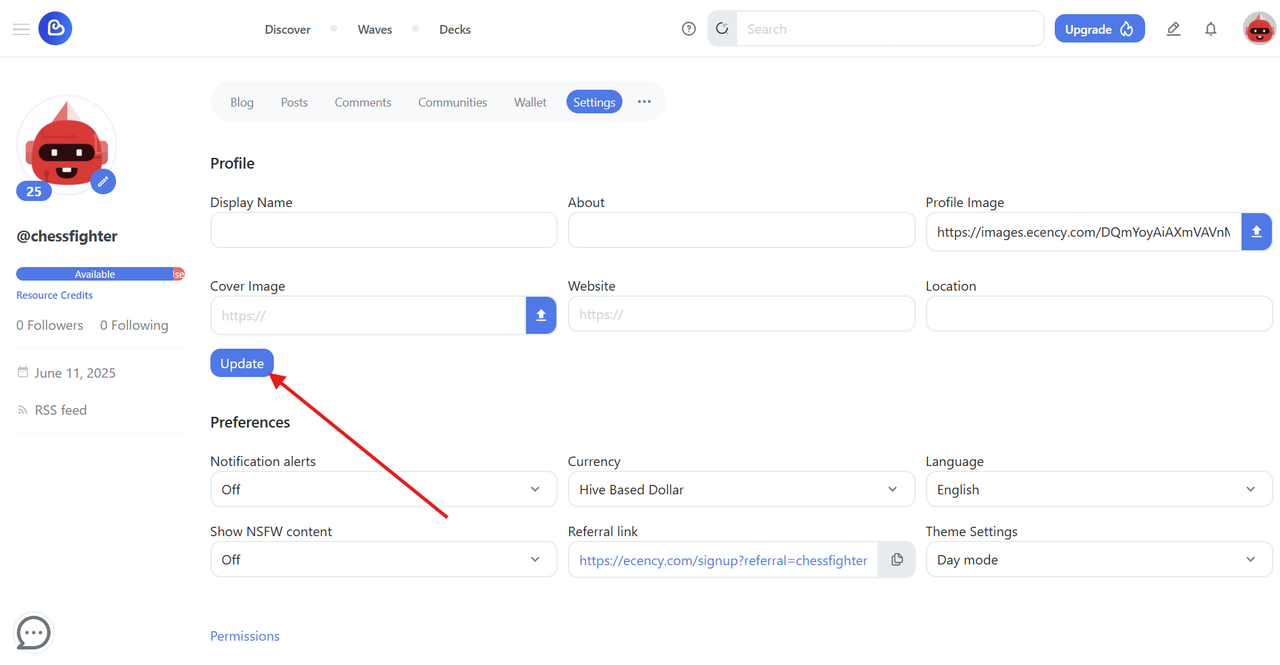This screenshot has width=1280, height=665.
Task: Click the Upgrade button
Action: [x=1099, y=29]
